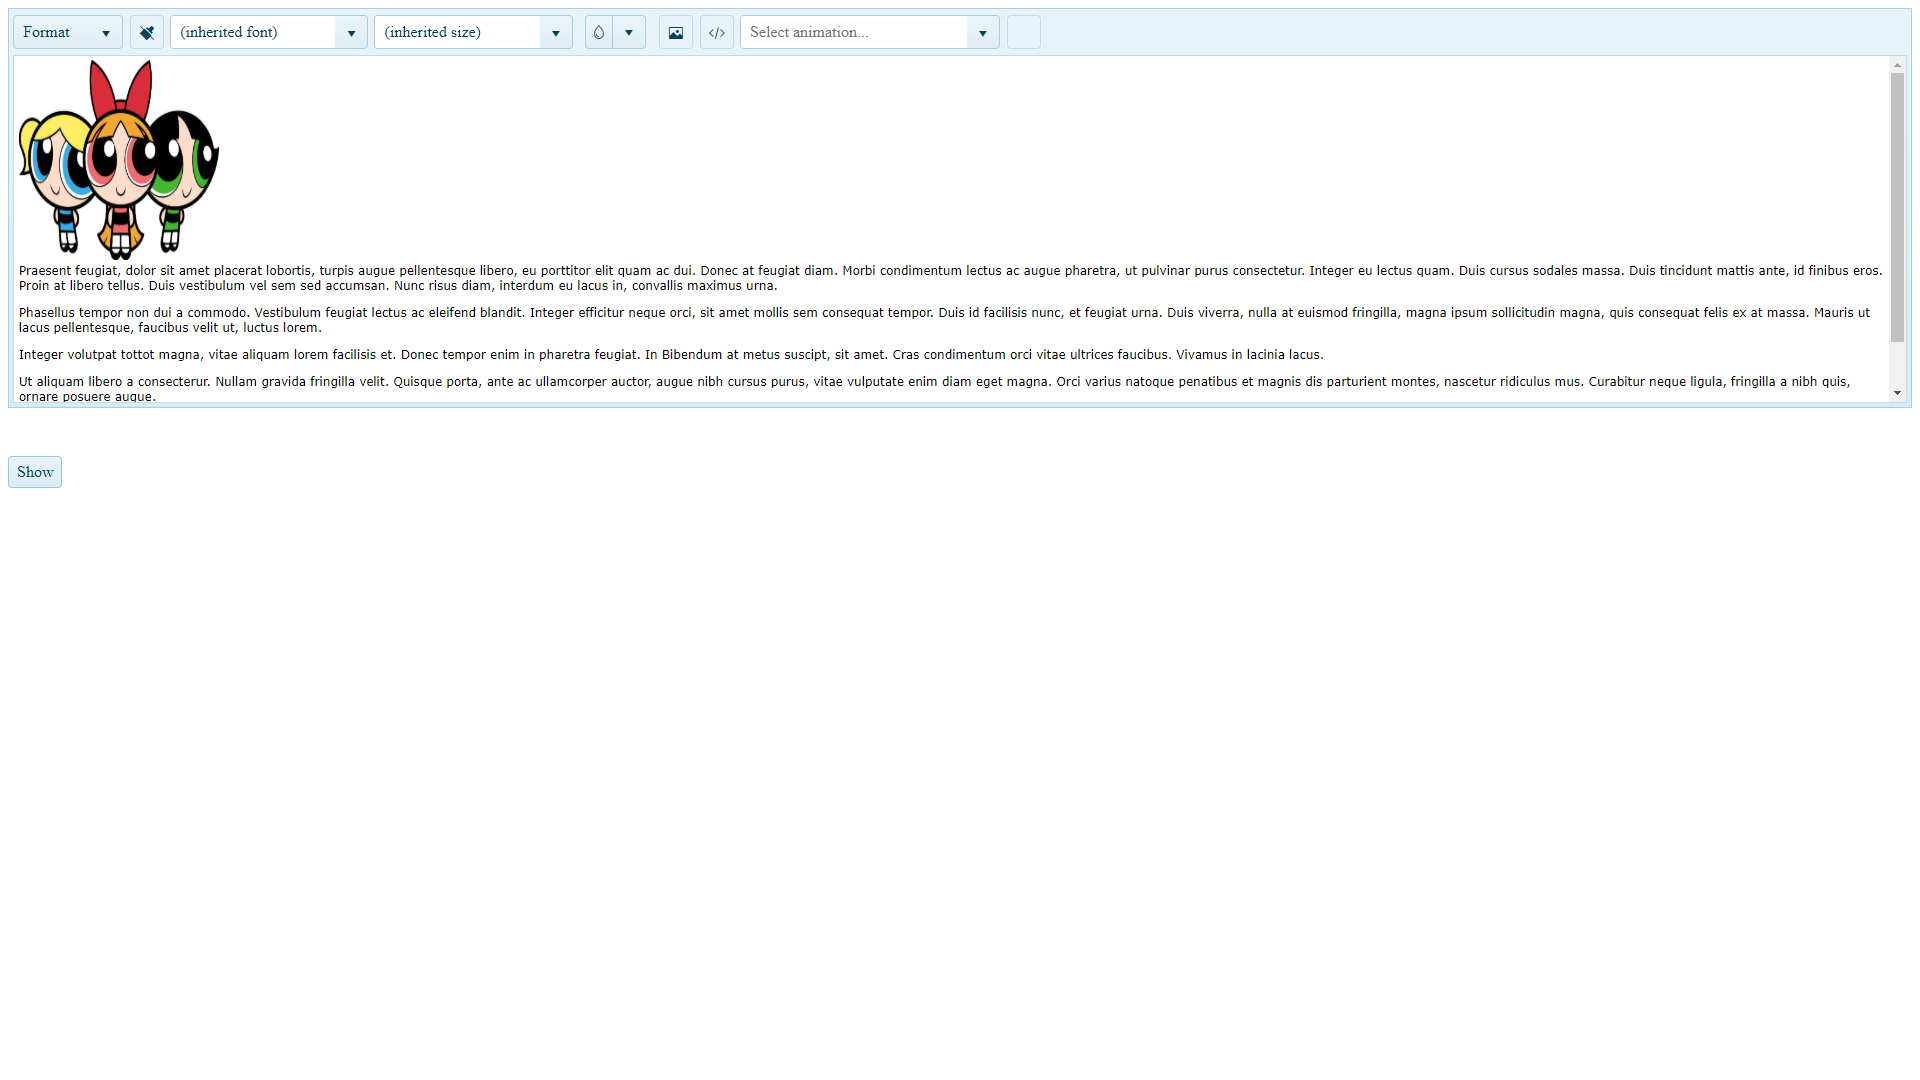Viewport: 1920px width, 1080px height.
Task: Click the editor vertical scrollbar thumb
Action: point(1897,207)
